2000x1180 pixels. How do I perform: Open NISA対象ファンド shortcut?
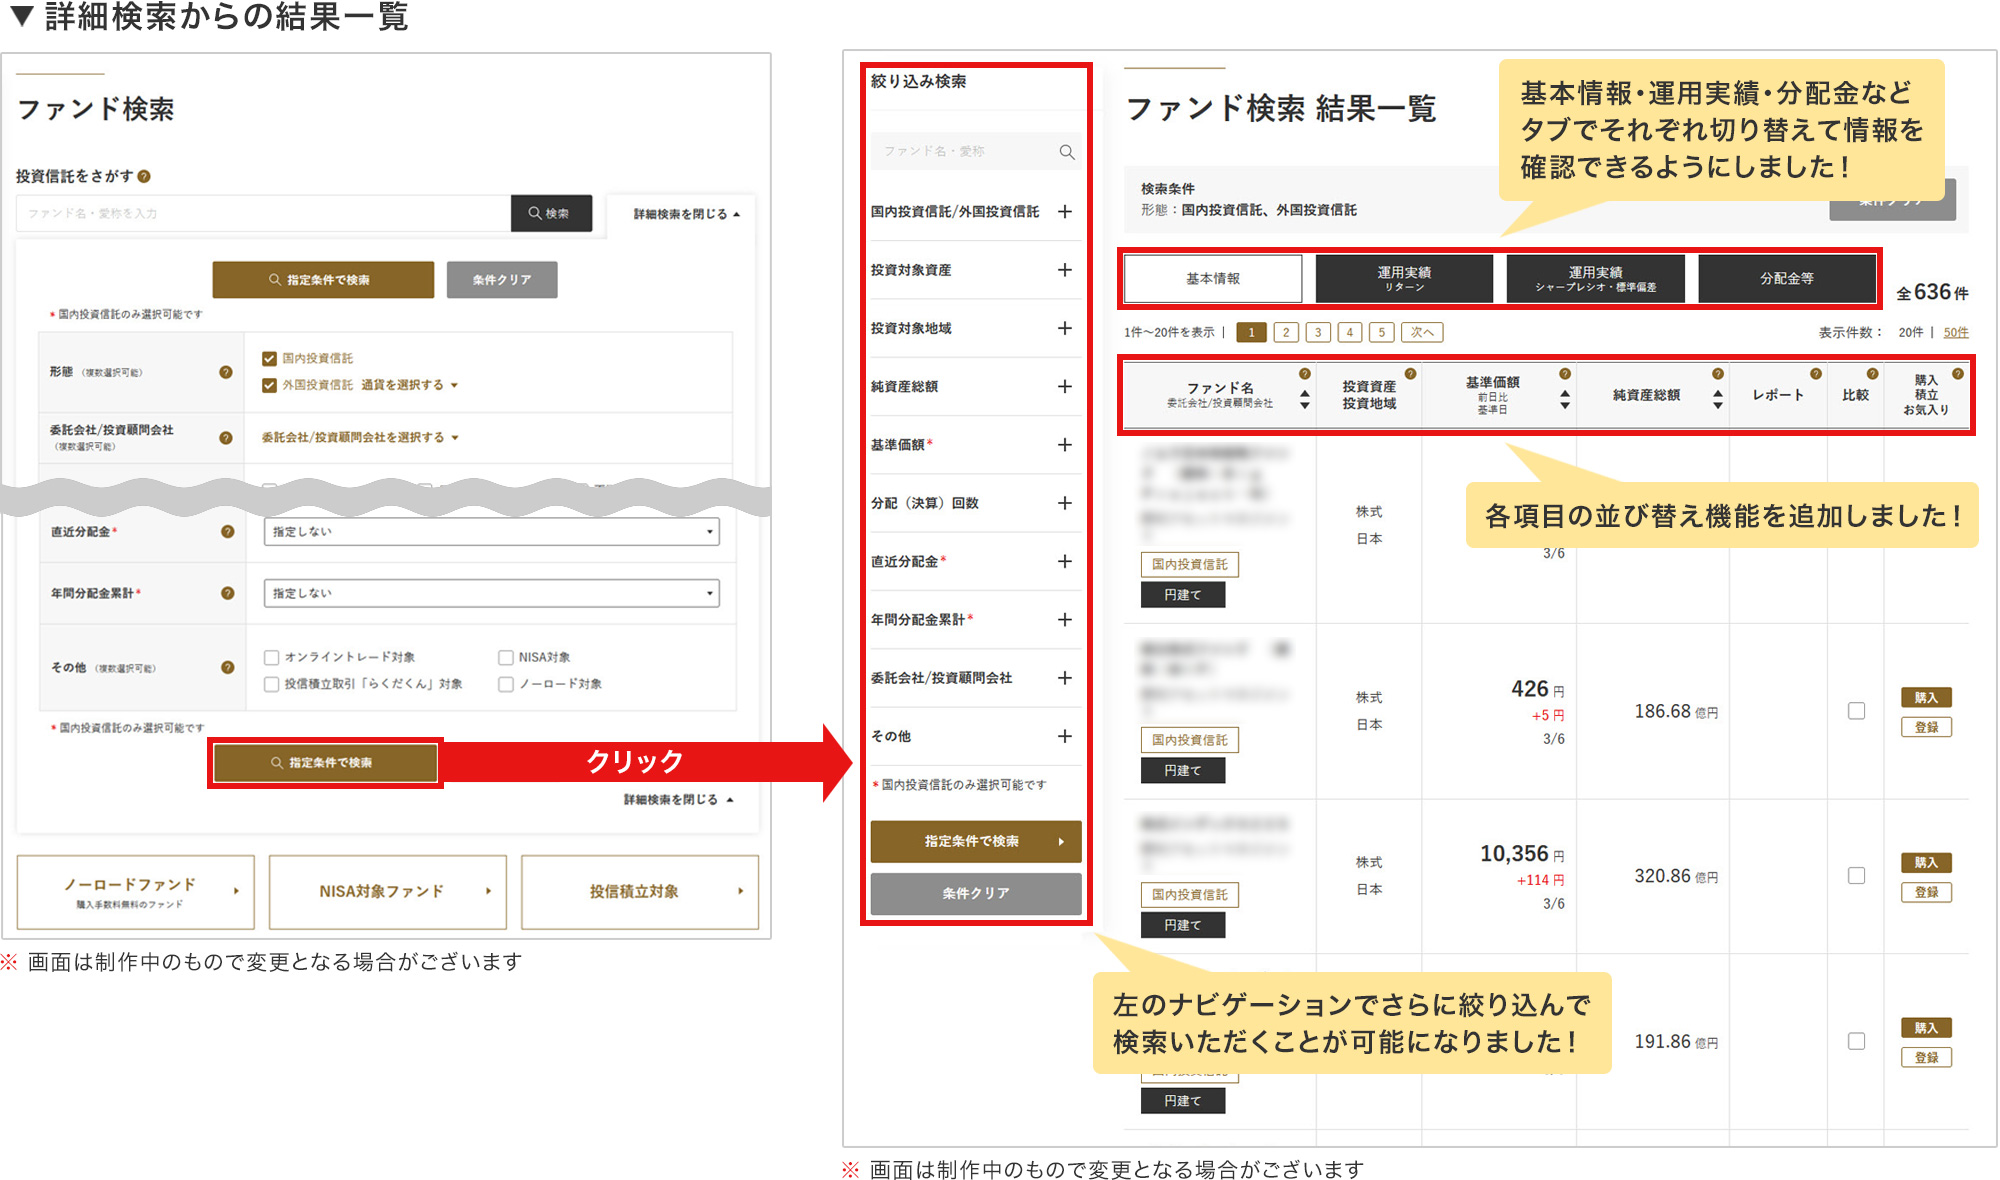click(x=388, y=892)
